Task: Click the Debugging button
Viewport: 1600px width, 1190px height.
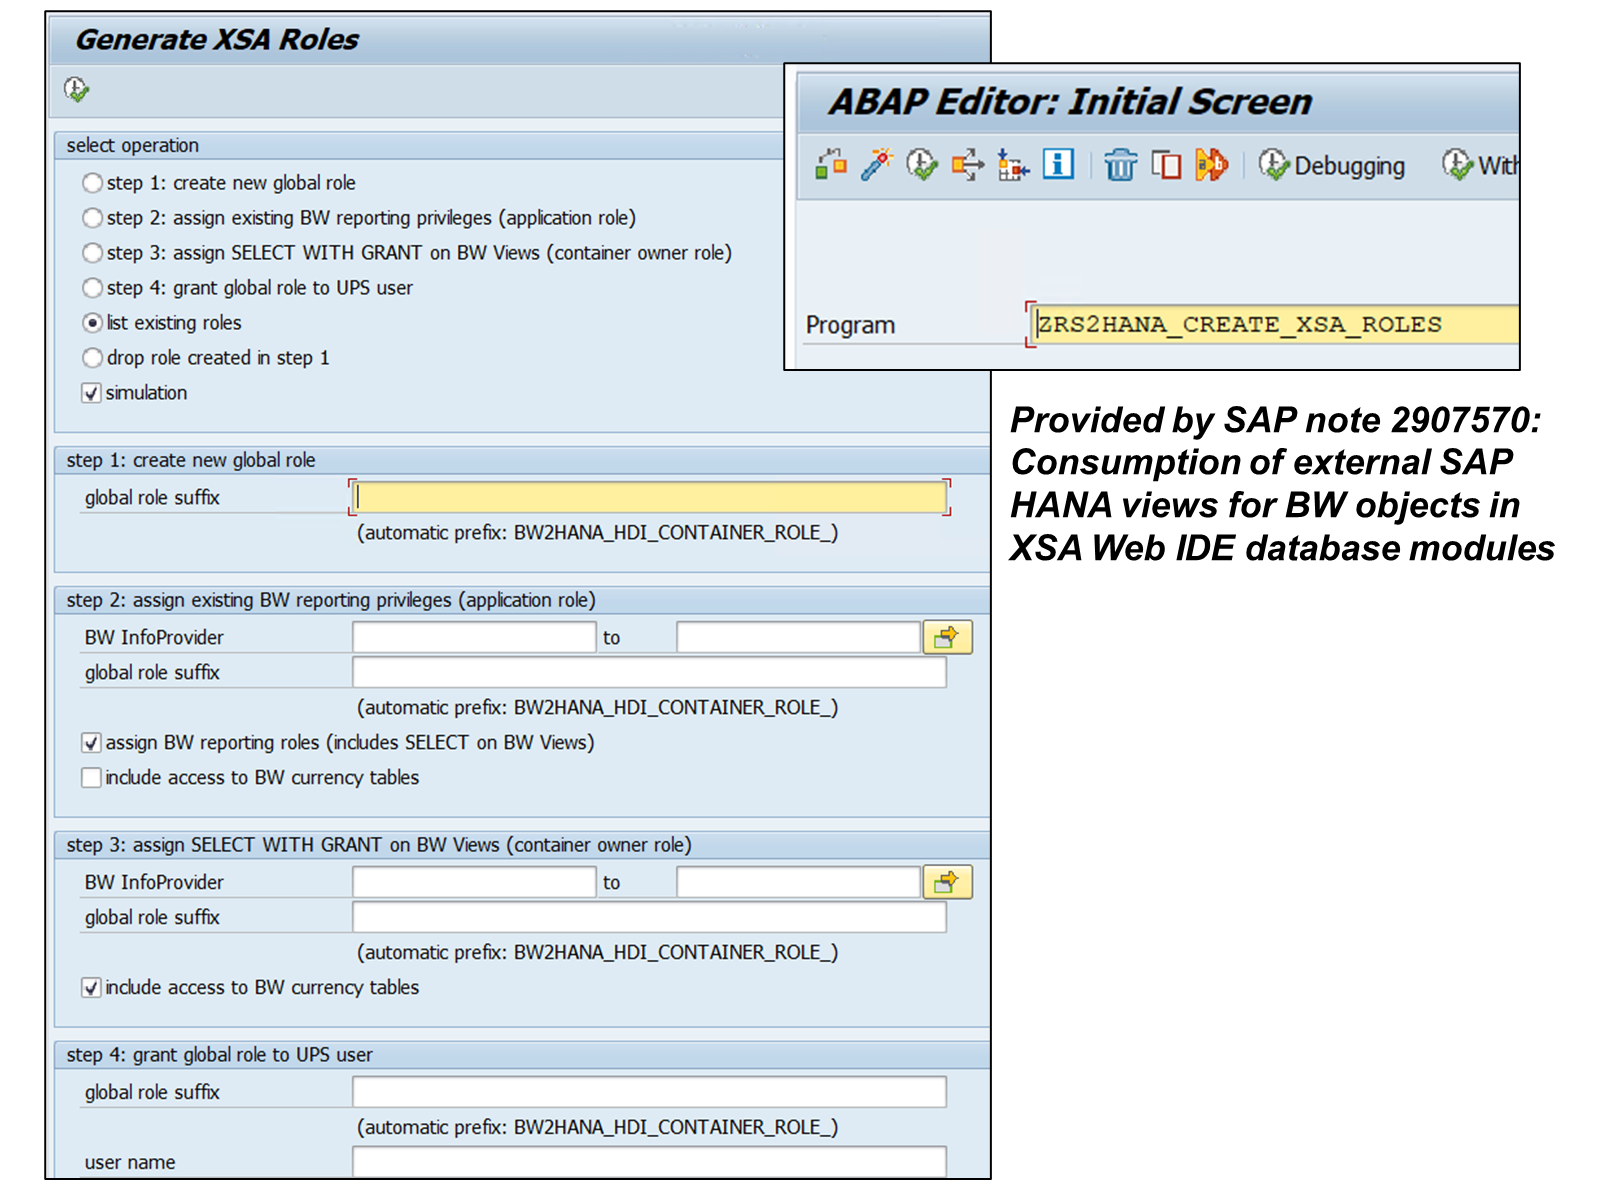Action: [1331, 165]
